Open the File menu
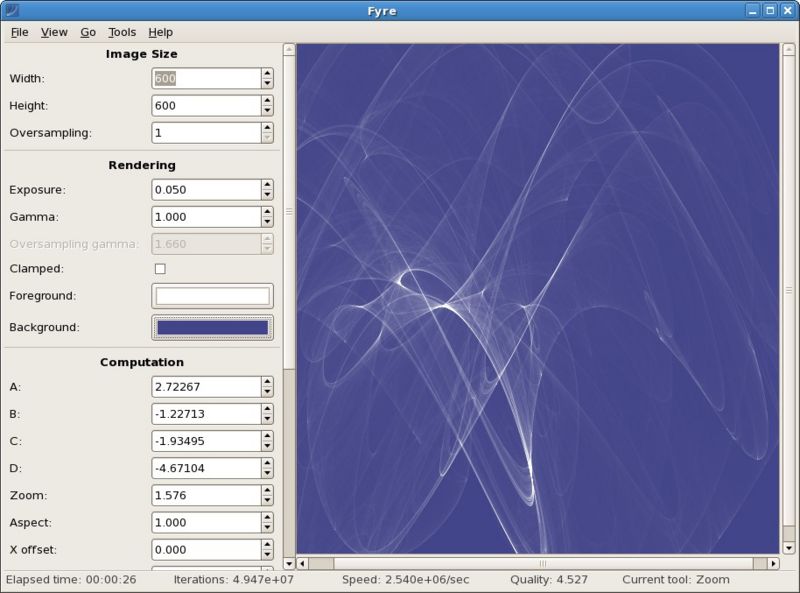This screenshot has width=800, height=593. pos(19,32)
